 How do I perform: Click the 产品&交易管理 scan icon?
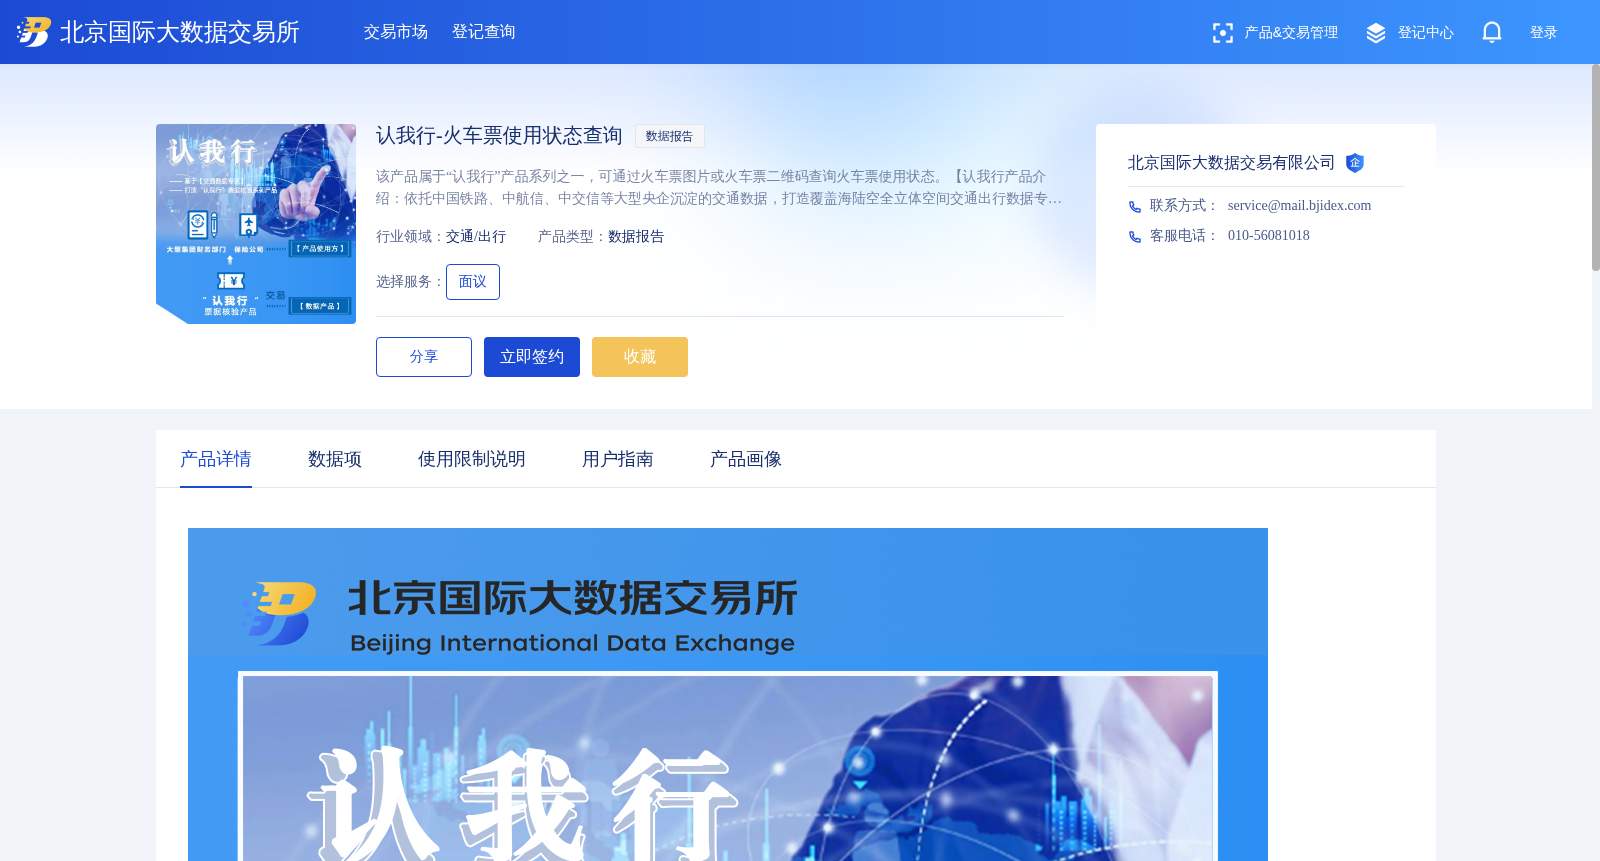(x=1222, y=33)
